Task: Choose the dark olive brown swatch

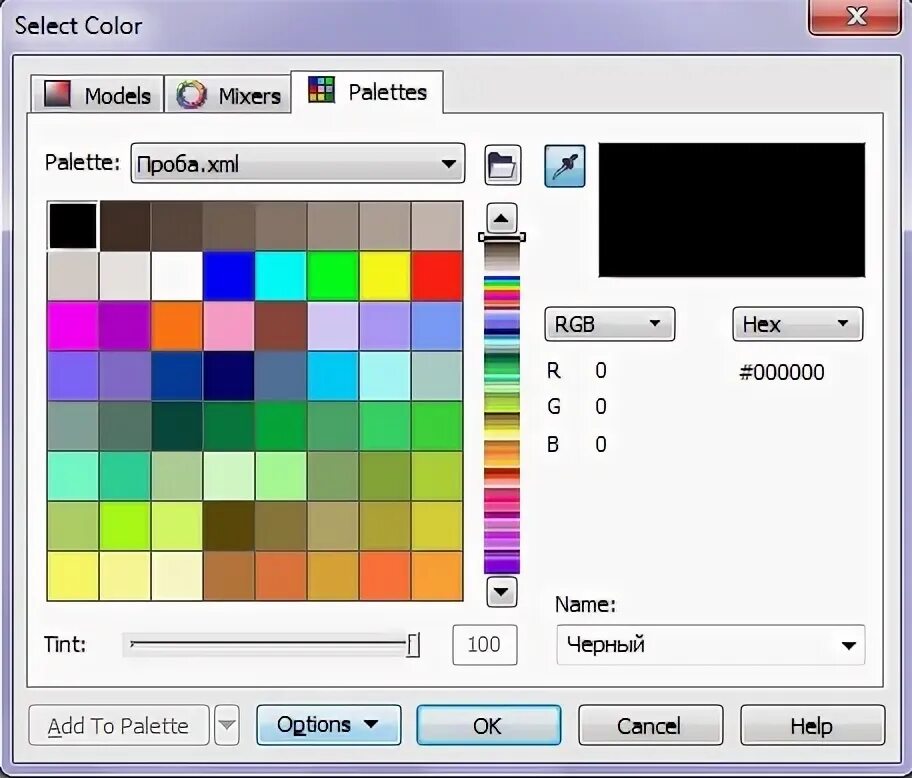Action: tap(229, 526)
